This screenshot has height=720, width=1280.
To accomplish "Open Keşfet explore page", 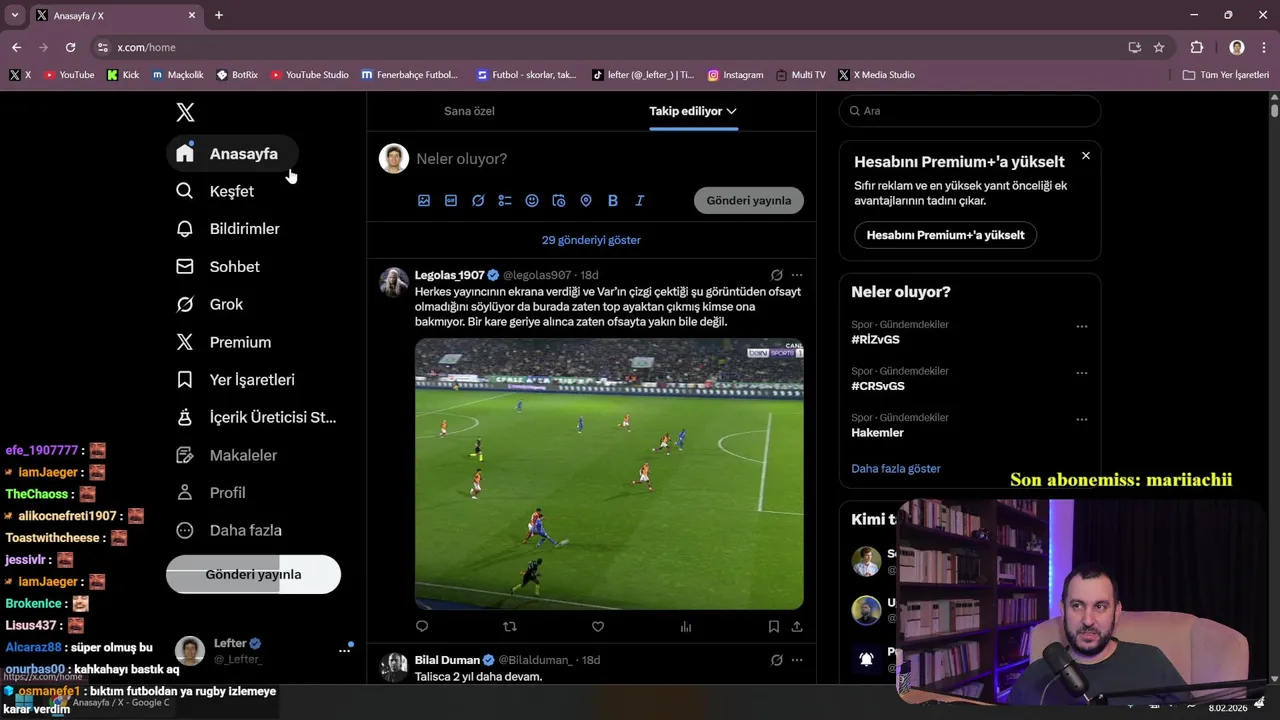I will [x=214, y=191].
